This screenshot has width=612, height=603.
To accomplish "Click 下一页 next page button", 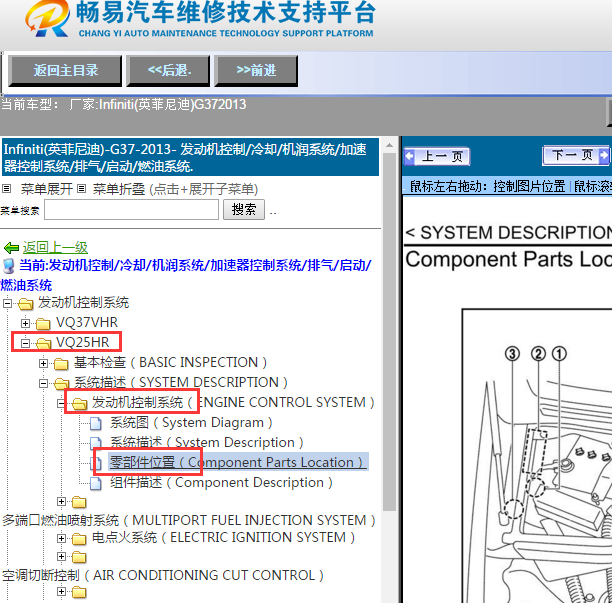I will [576, 155].
